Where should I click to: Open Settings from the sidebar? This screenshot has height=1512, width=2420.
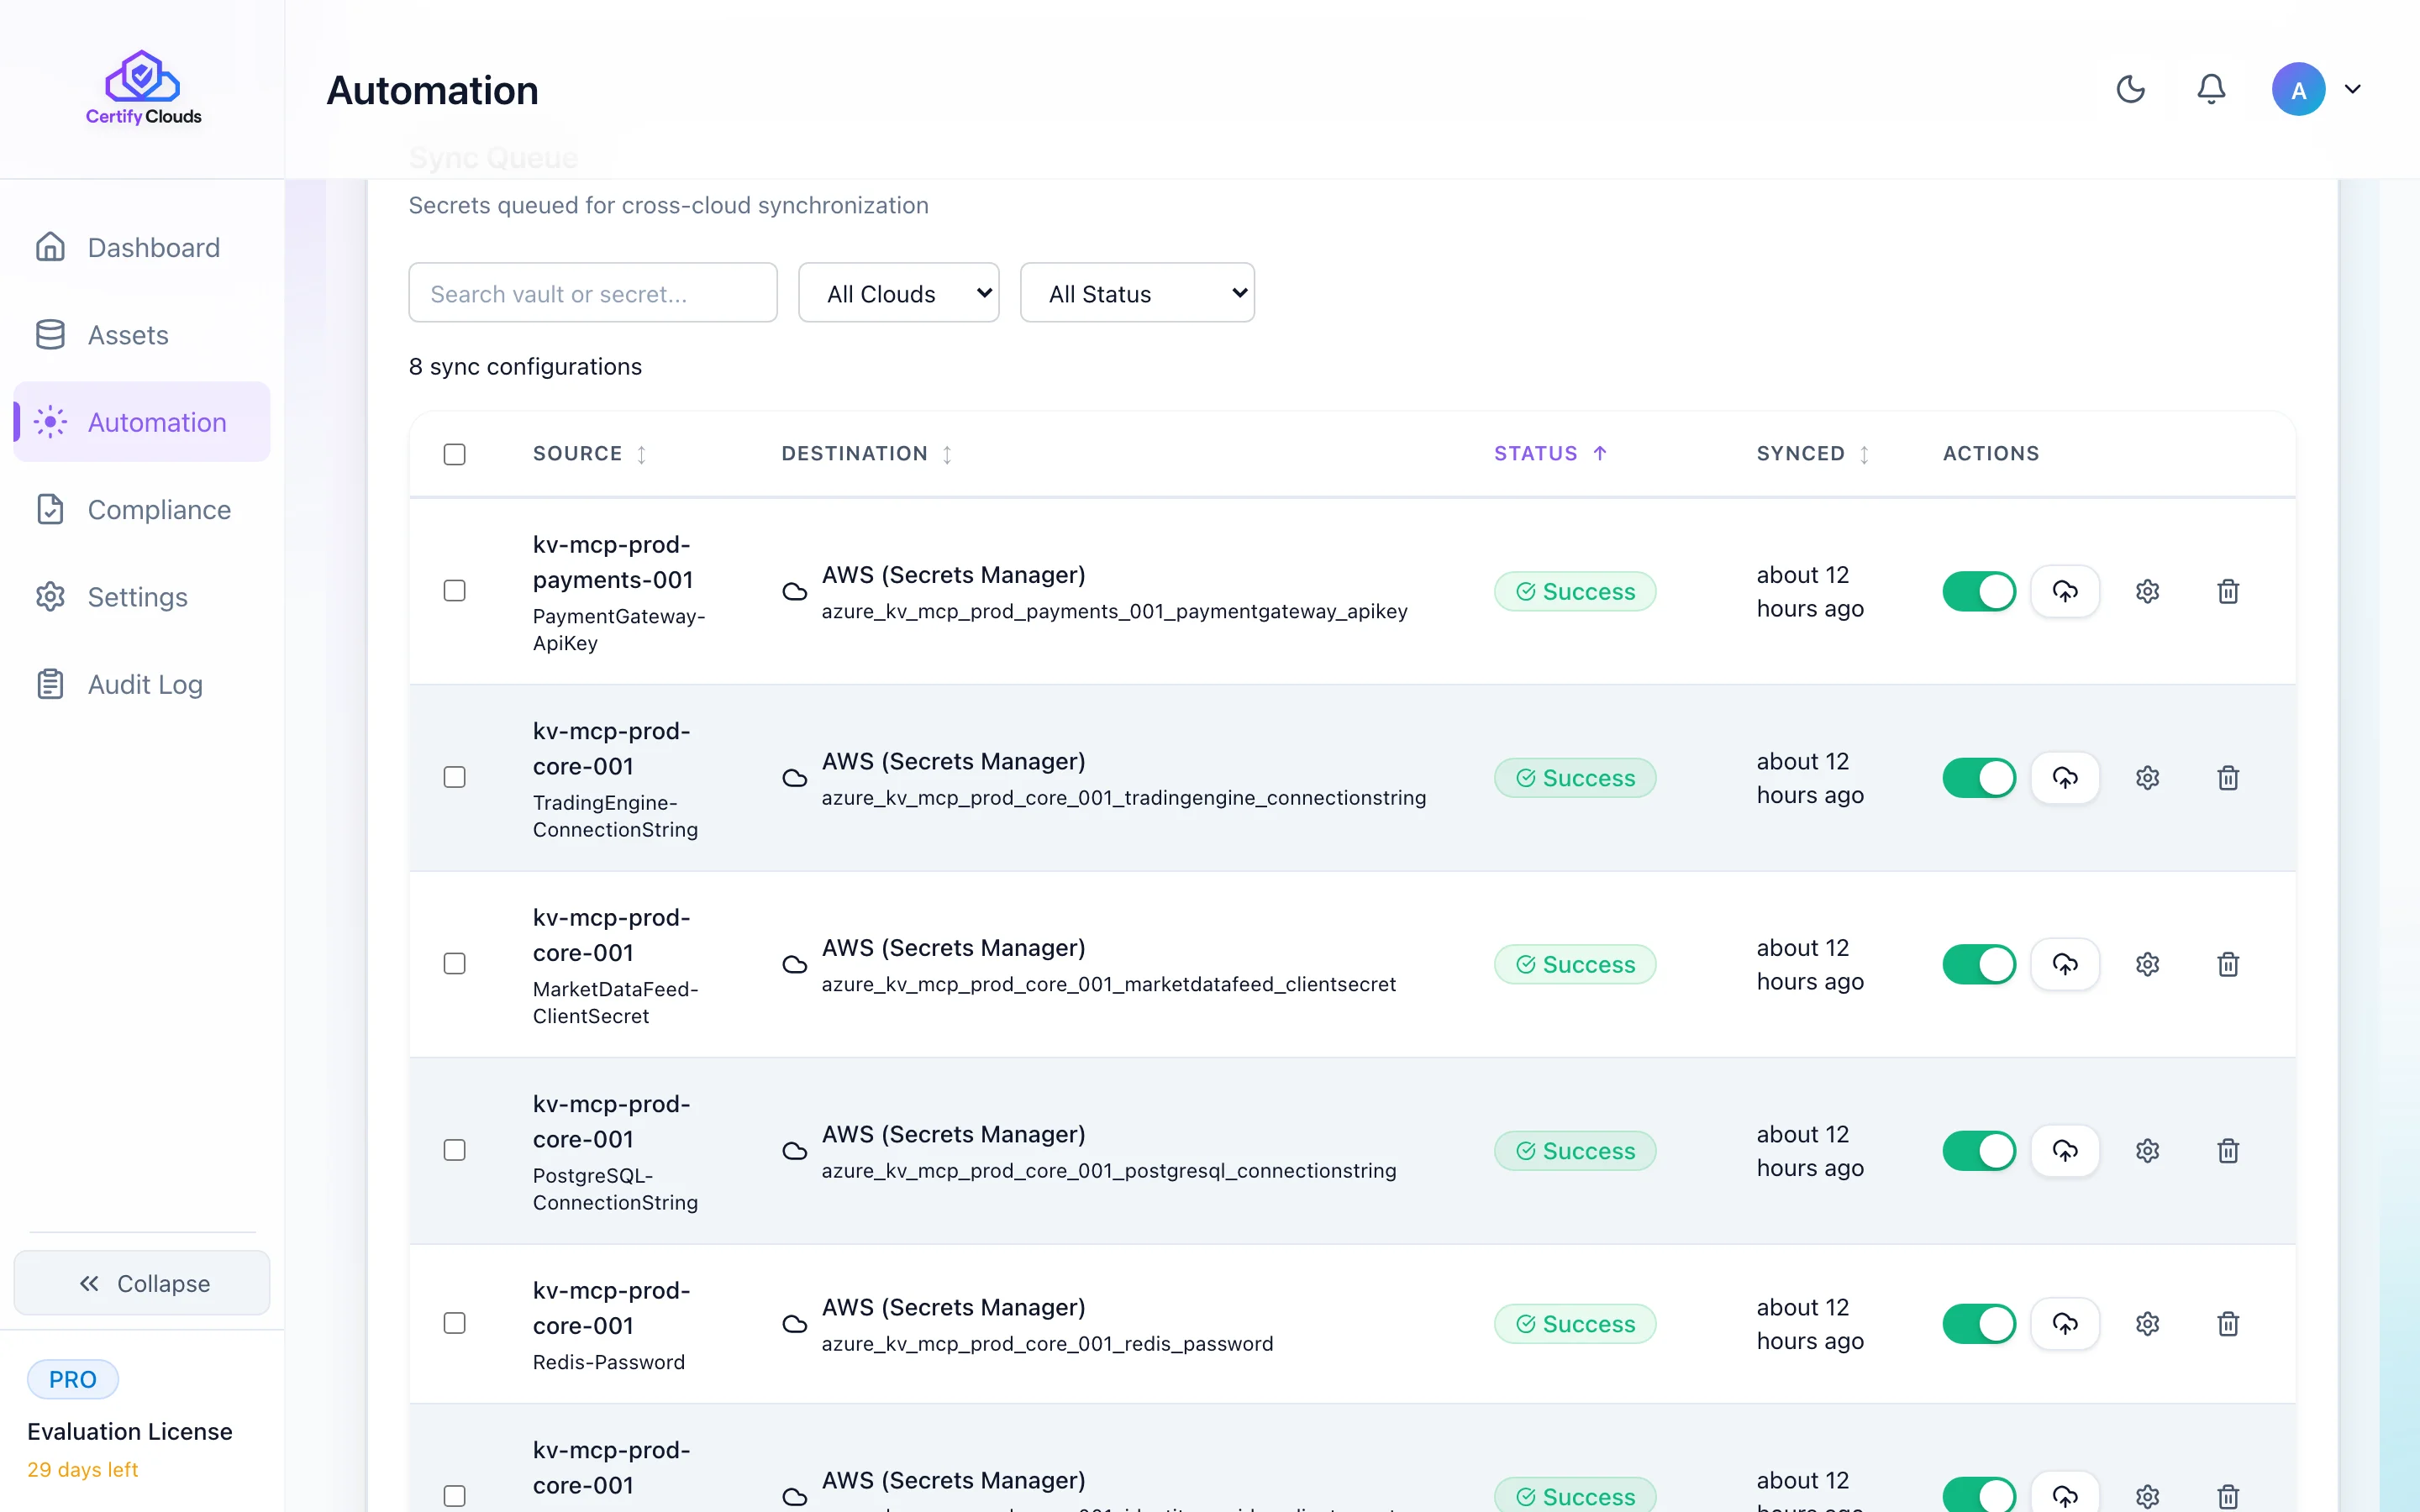[x=137, y=596]
